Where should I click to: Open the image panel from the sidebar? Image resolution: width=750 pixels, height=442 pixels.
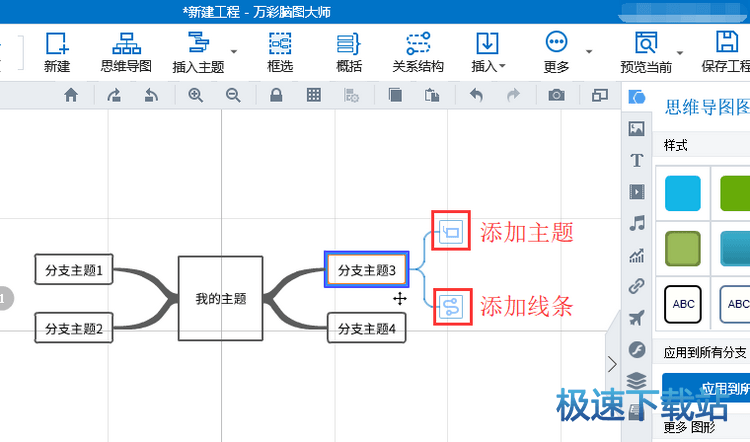click(x=637, y=129)
